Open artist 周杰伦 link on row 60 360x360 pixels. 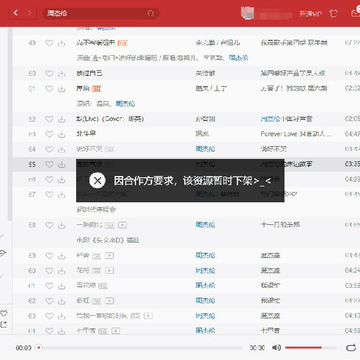[x=205, y=271]
